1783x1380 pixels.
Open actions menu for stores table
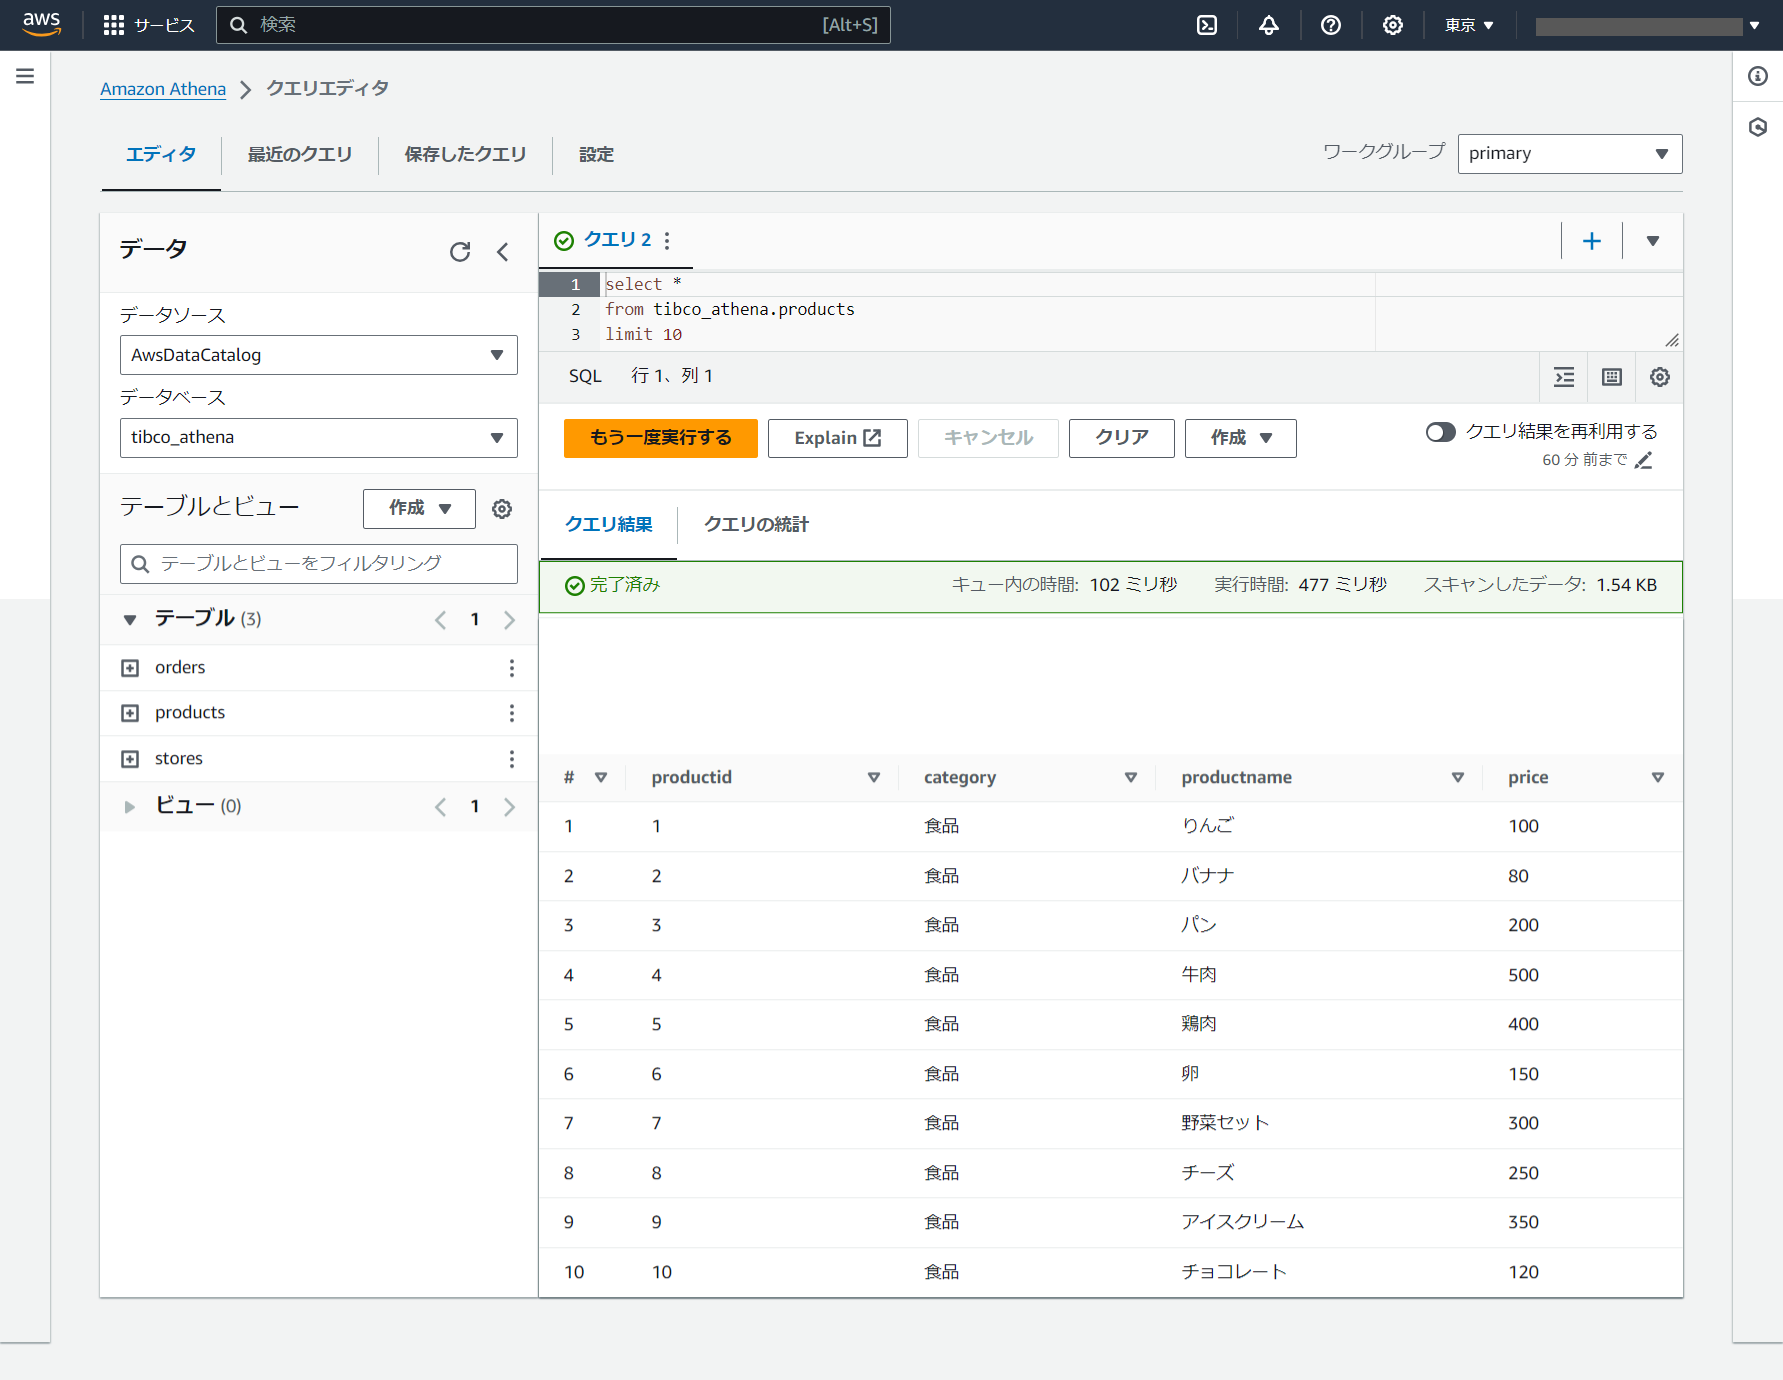(512, 759)
